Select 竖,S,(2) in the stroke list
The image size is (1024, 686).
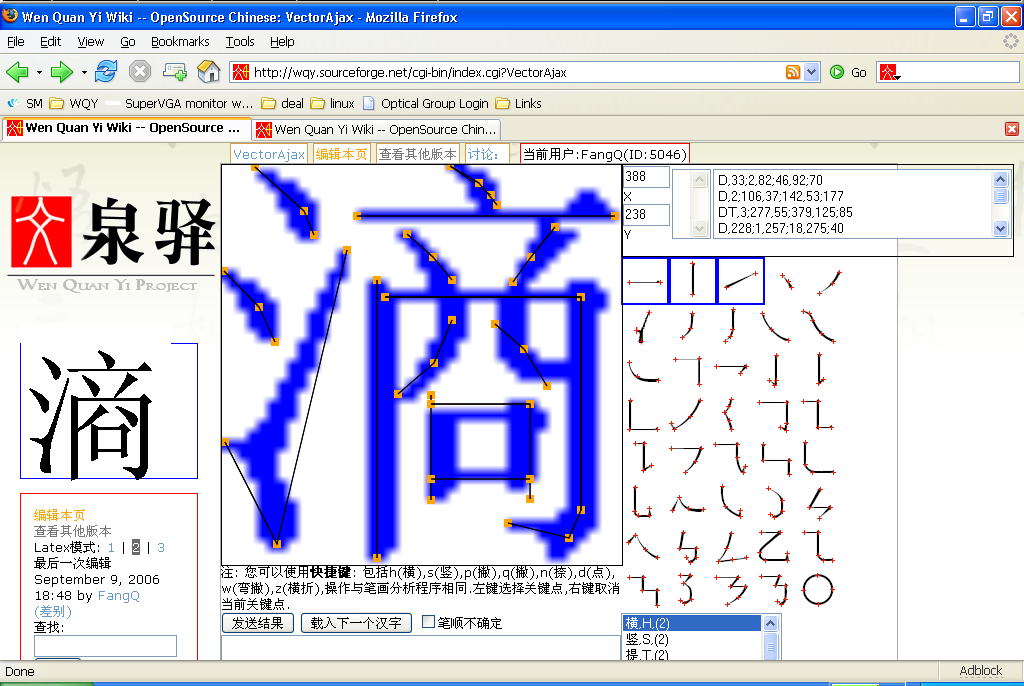[x=692, y=640]
